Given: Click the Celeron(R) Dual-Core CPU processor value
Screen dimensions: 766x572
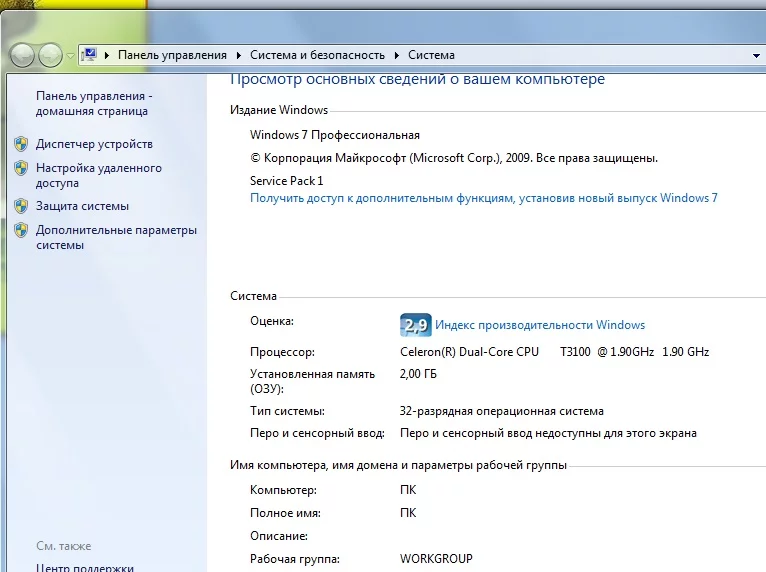Looking at the screenshot, I should pyautogui.click(x=554, y=352).
